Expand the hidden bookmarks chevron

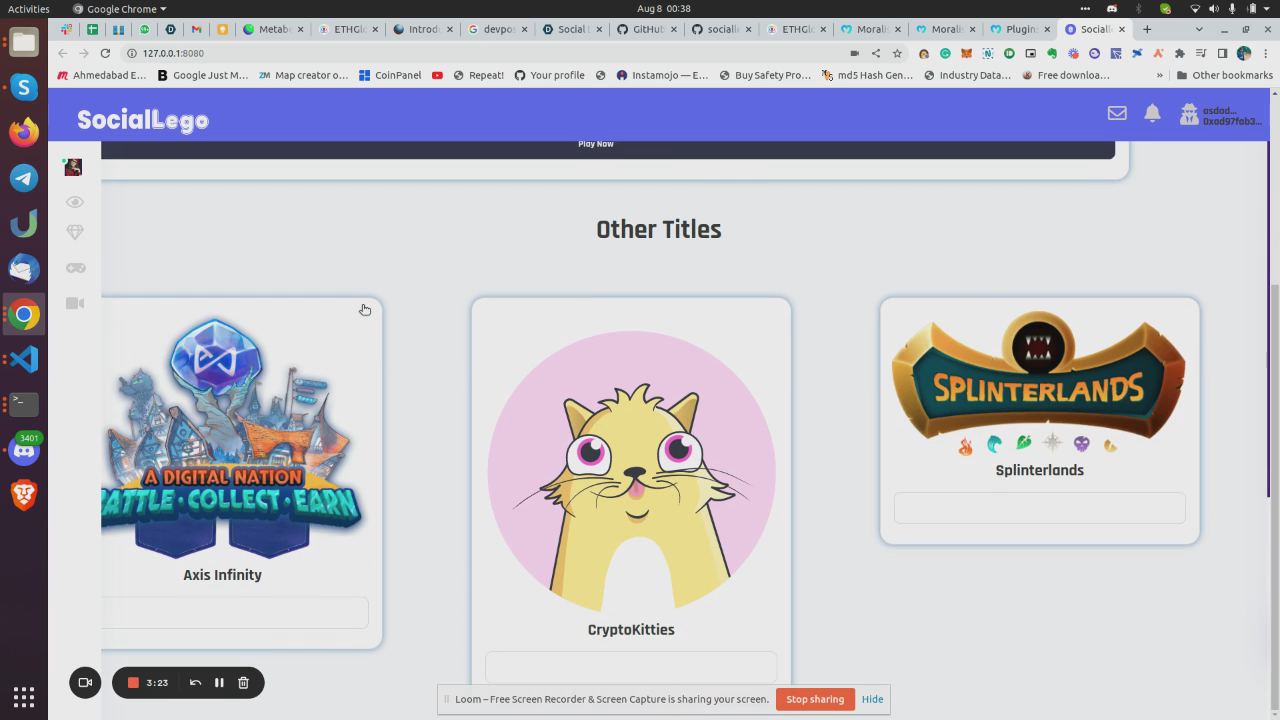(1160, 75)
